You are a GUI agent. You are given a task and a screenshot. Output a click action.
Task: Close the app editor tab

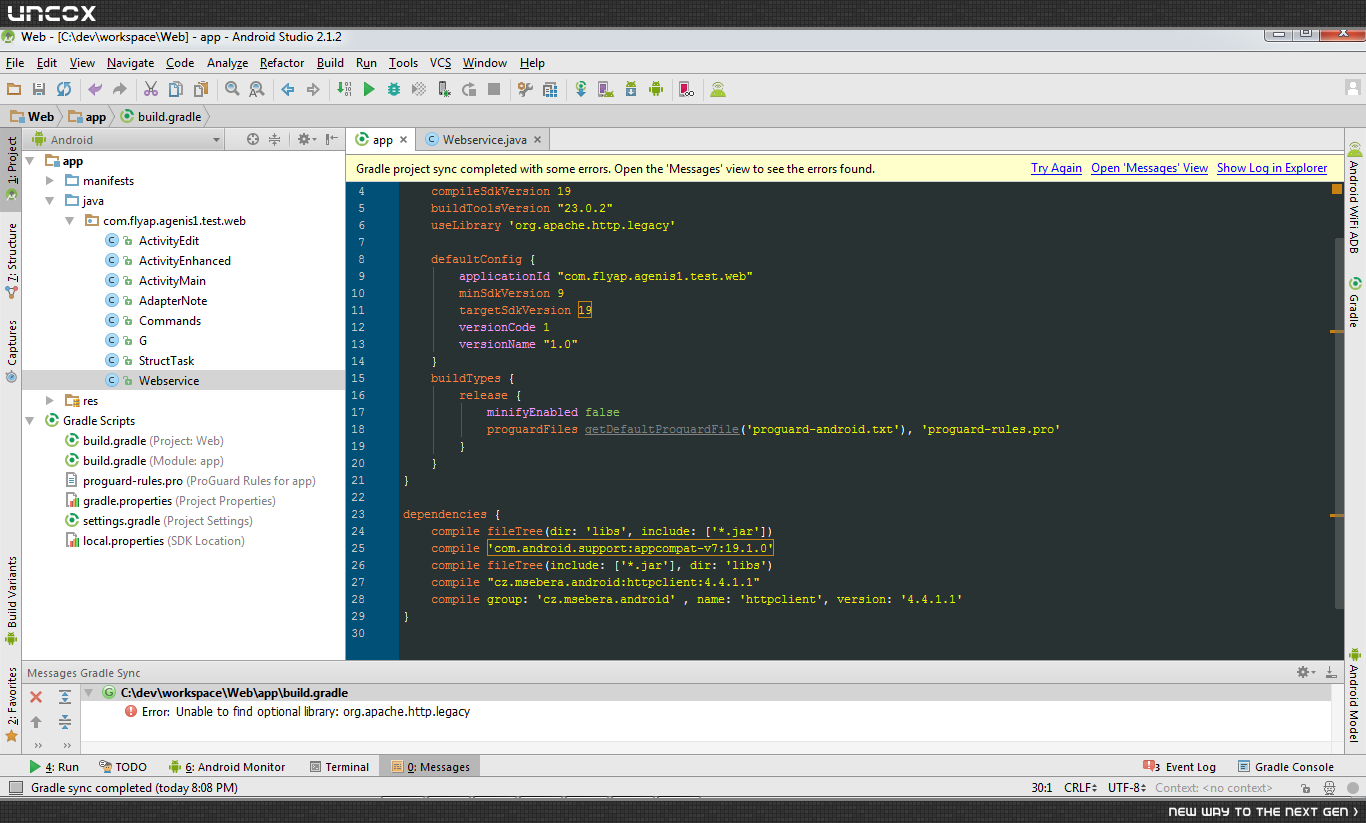403,141
